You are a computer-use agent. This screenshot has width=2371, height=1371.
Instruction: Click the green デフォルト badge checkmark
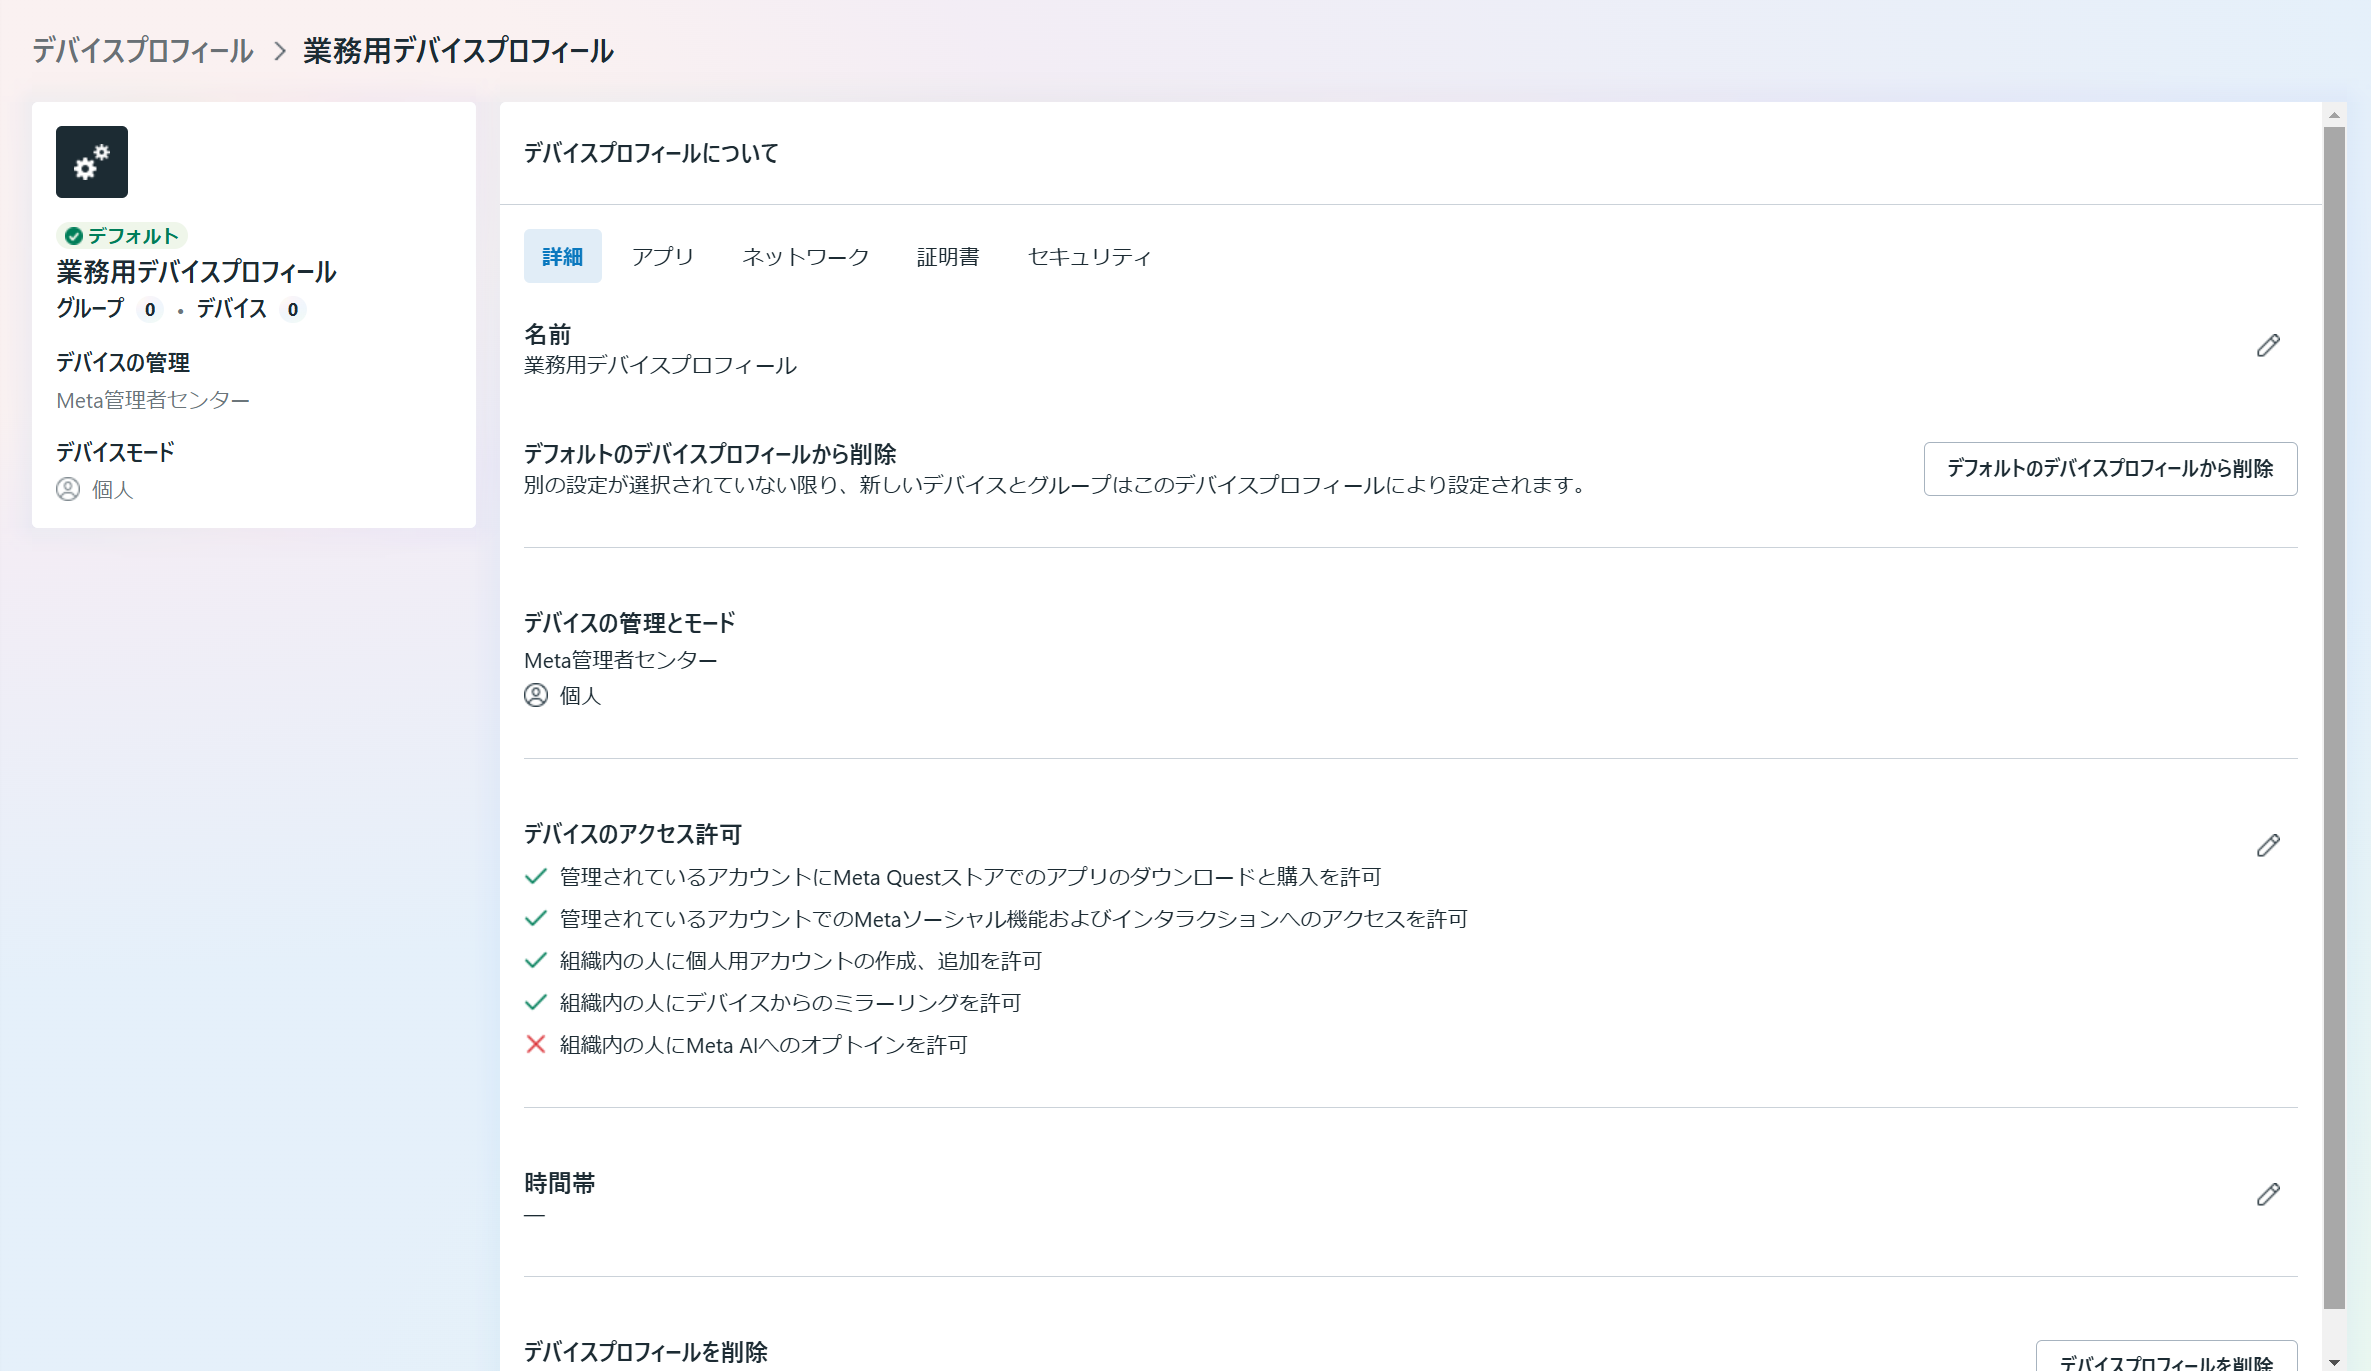(73, 236)
